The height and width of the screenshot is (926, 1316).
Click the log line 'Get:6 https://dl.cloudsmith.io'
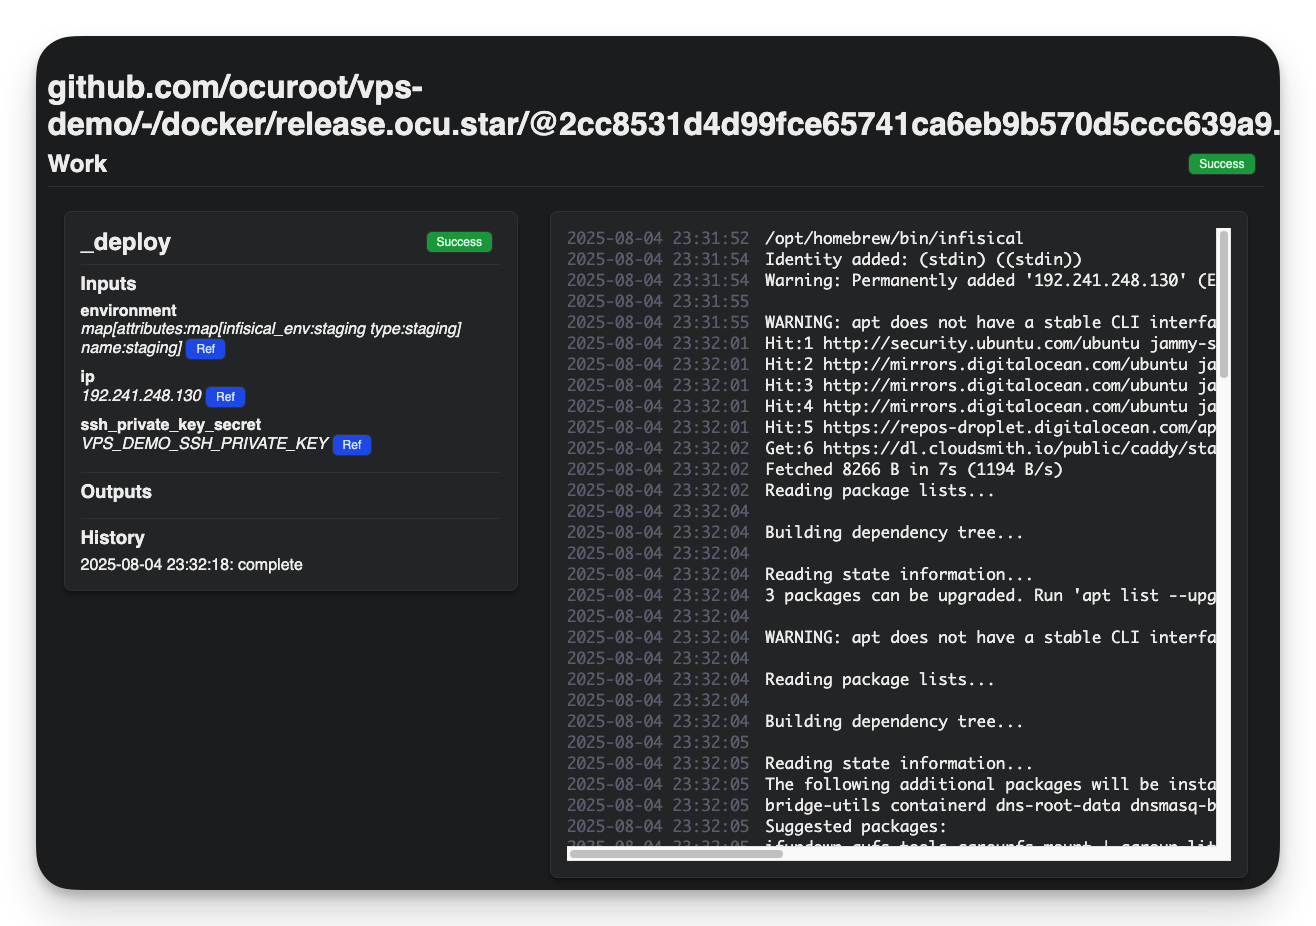pos(990,448)
